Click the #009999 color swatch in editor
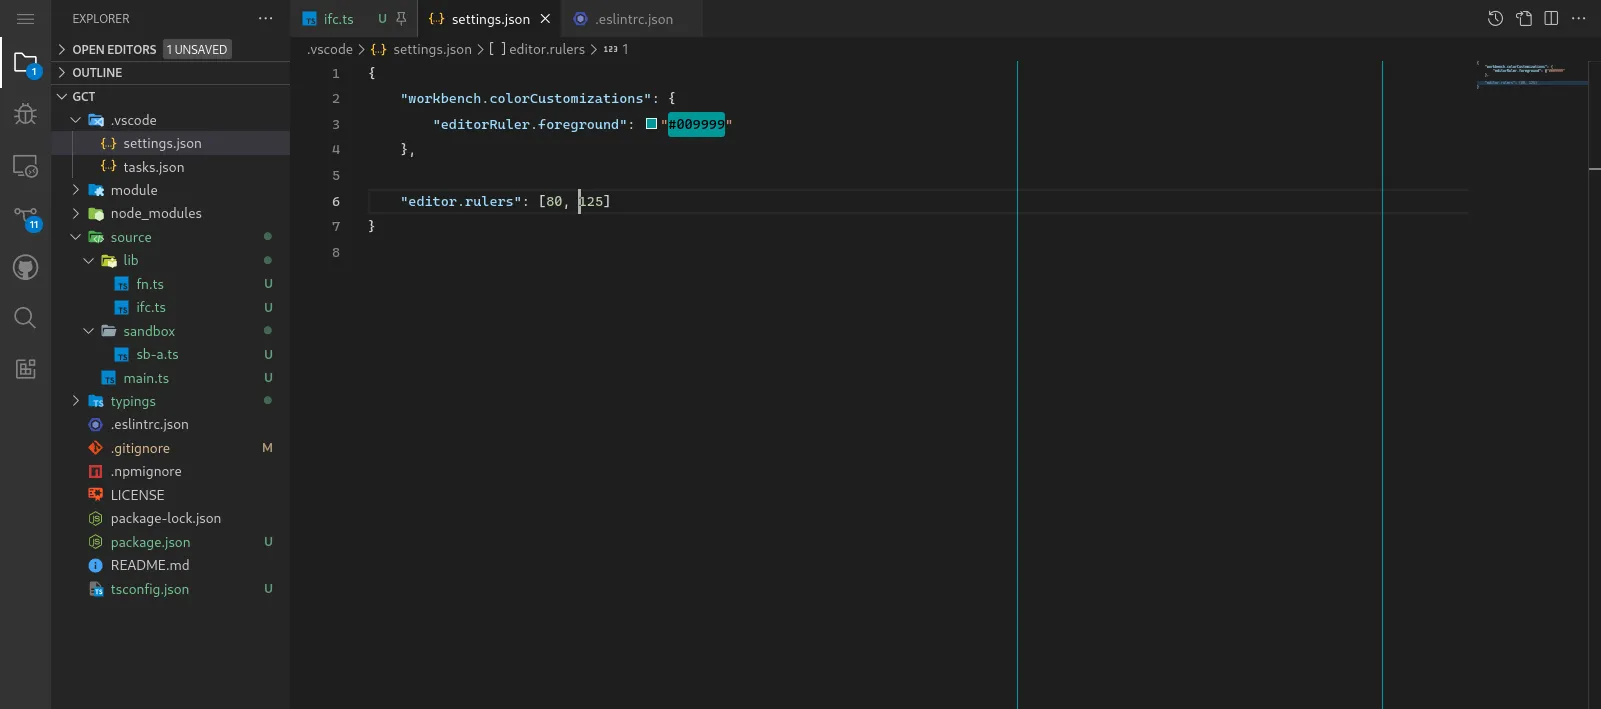Viewport: 1601px width, 709px height. (652, 124)
